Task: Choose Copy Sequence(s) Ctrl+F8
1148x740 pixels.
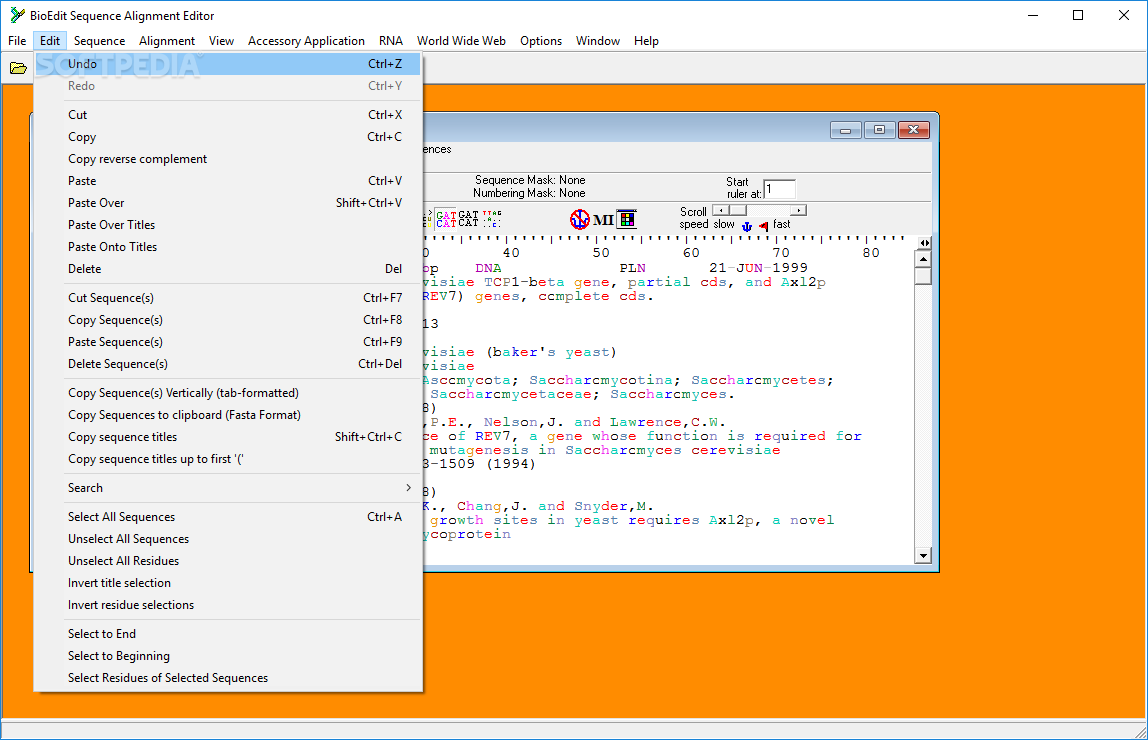Action: (228, 320)
